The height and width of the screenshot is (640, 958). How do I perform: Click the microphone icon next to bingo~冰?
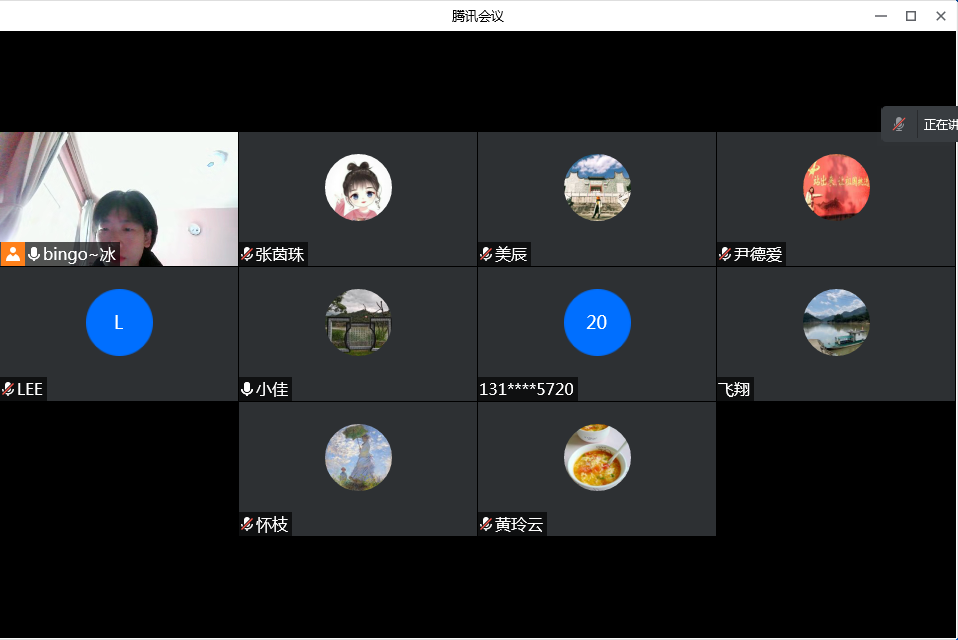point(34,254)
